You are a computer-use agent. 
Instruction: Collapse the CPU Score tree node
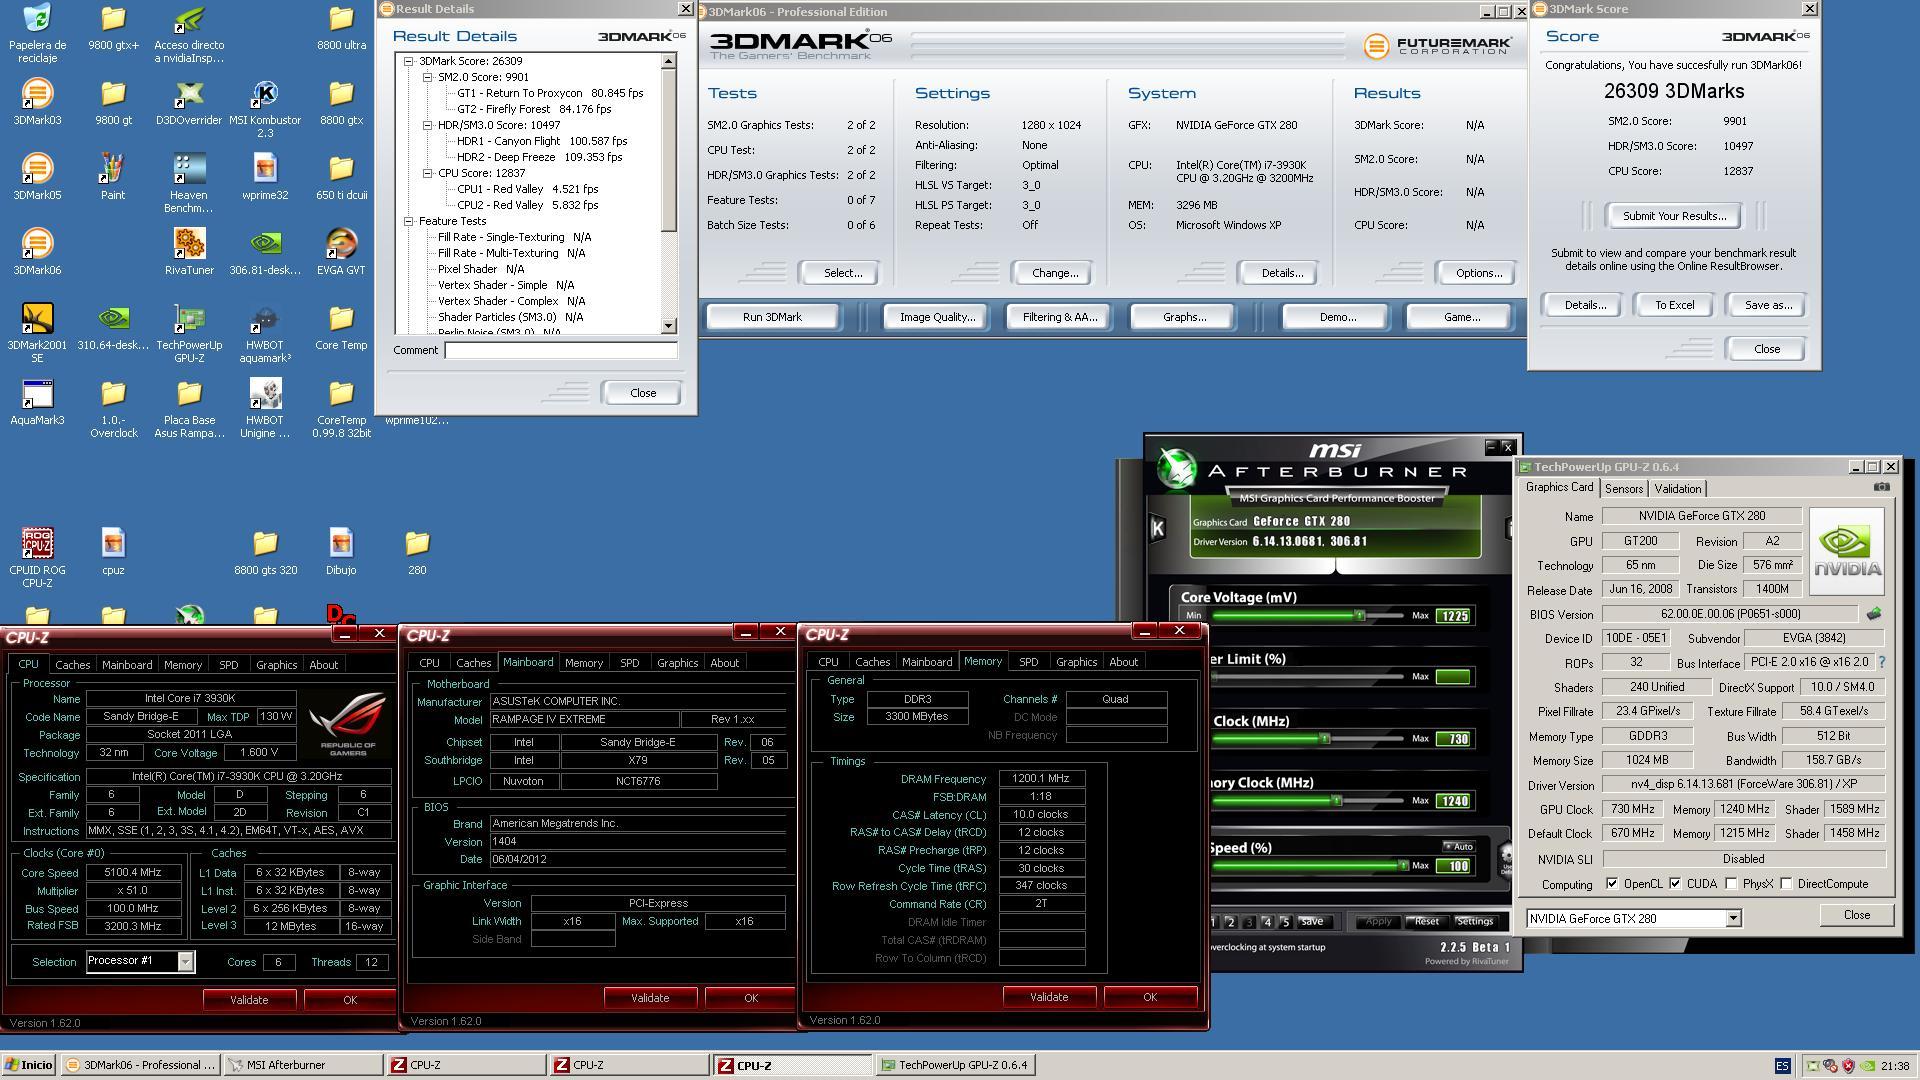click(x=427, y=173)
